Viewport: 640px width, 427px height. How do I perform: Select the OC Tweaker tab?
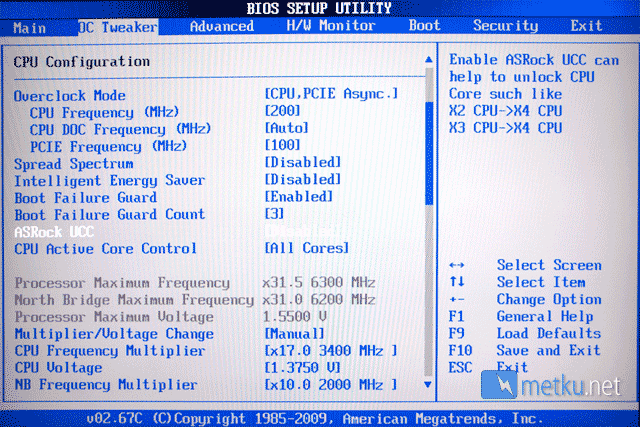[118, 27]
